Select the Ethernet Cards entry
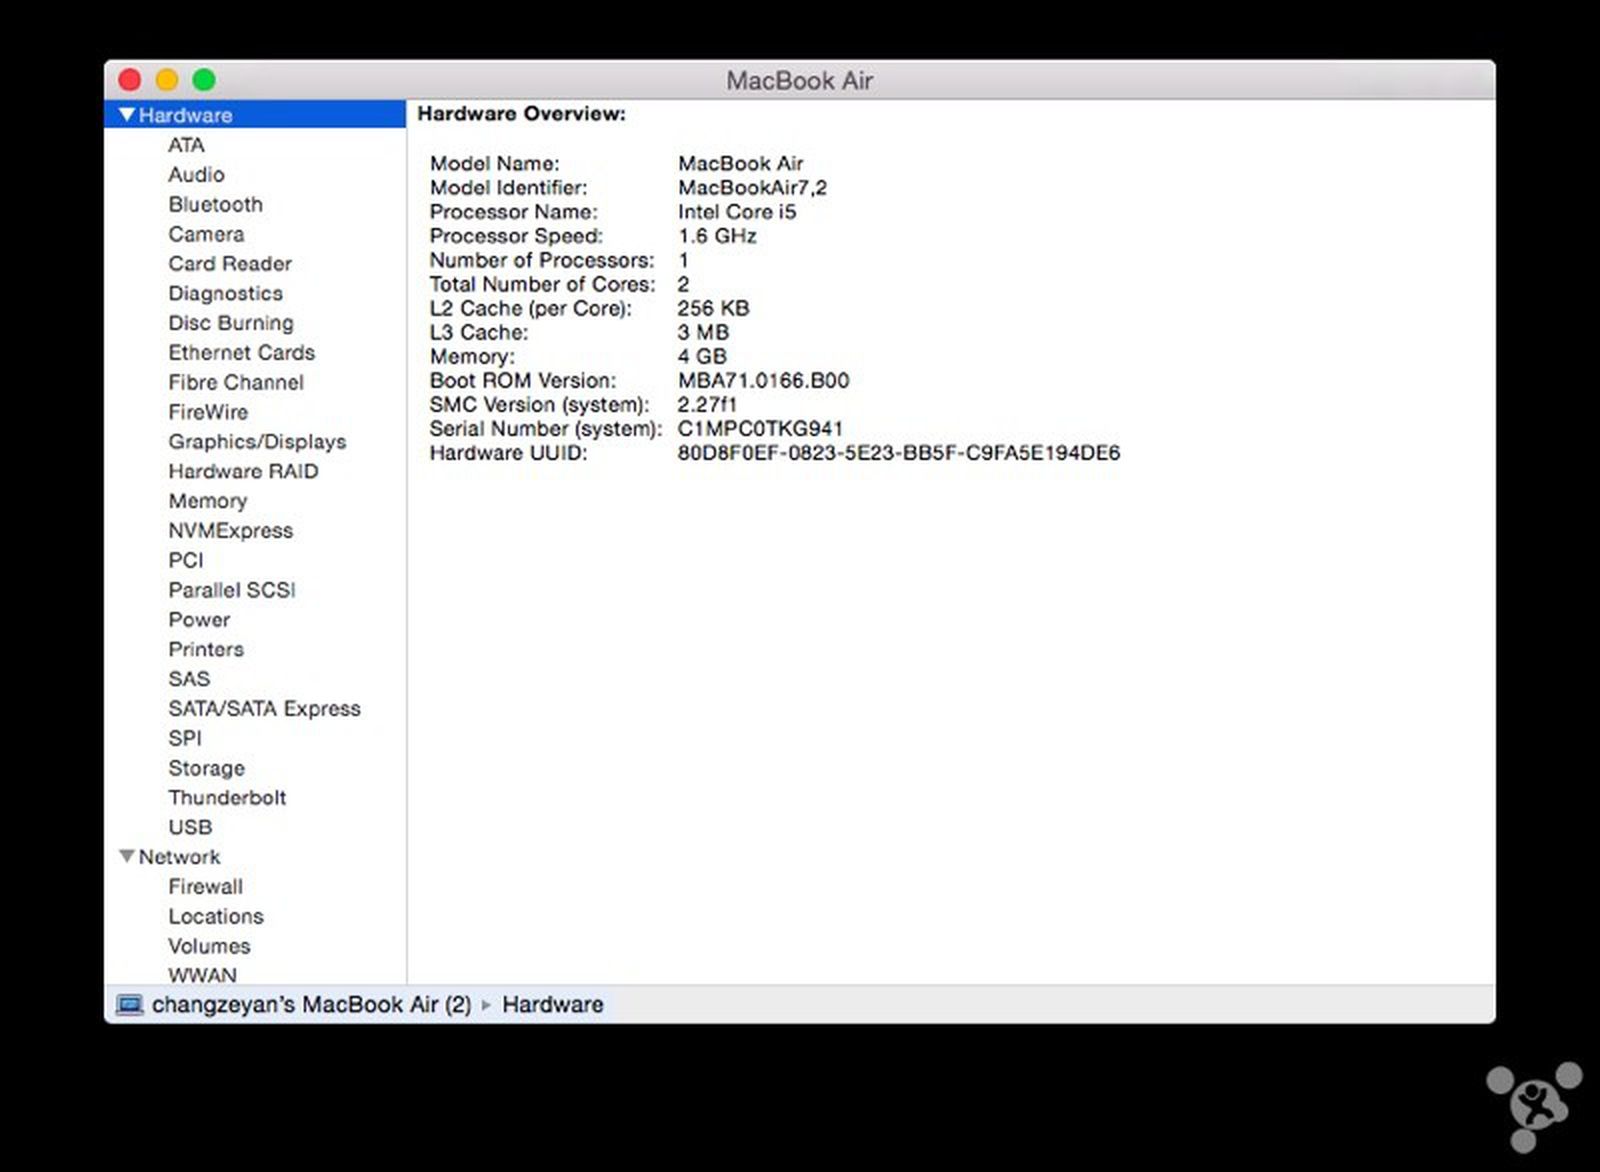This screenshot has width=1600, height=1172. click(x=241, y=352)
